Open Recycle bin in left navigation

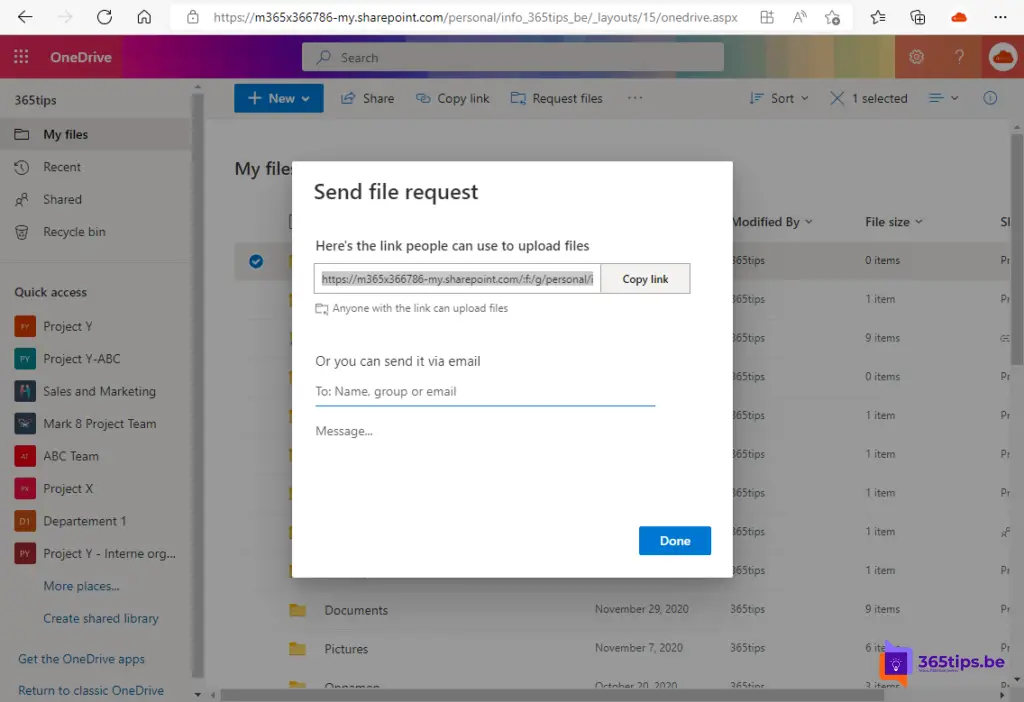click(x=74, y=232)
